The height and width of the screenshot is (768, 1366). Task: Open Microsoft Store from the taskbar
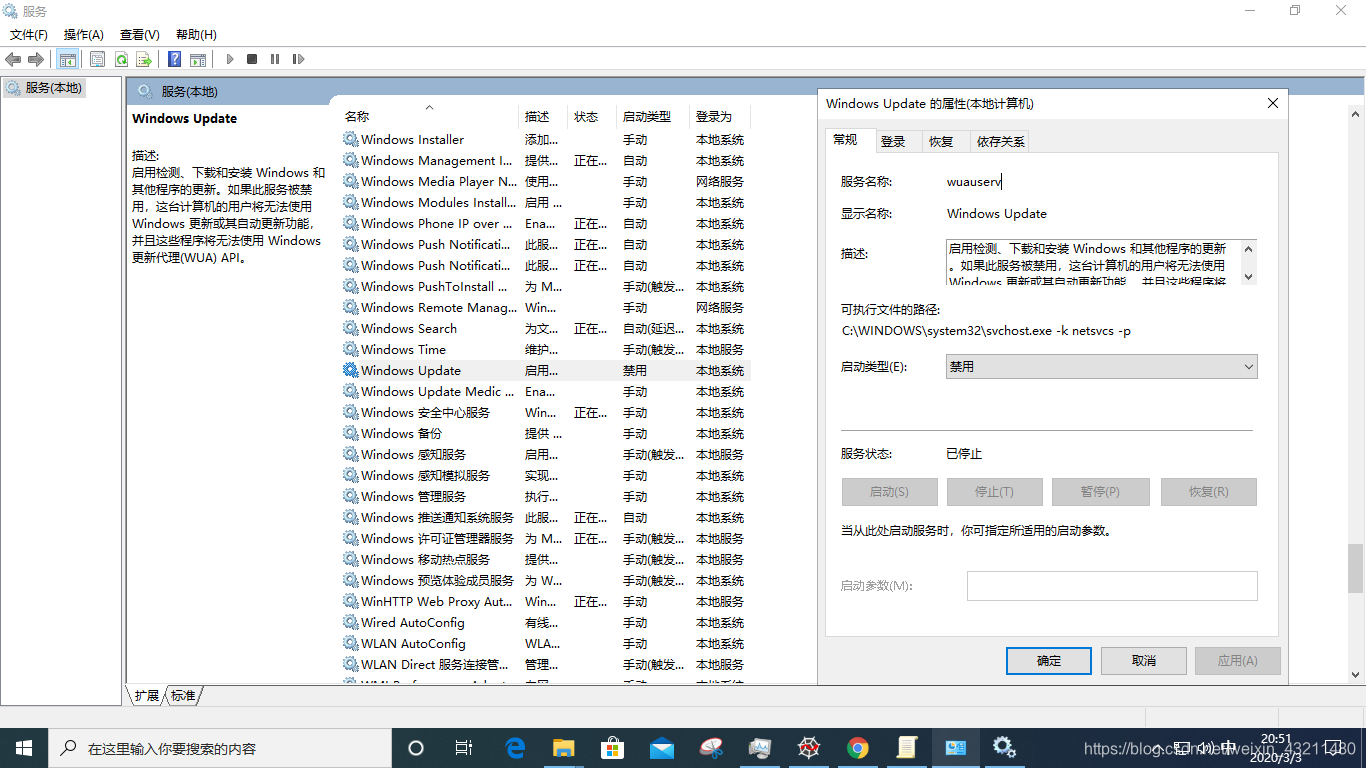(x=613, y=748)
